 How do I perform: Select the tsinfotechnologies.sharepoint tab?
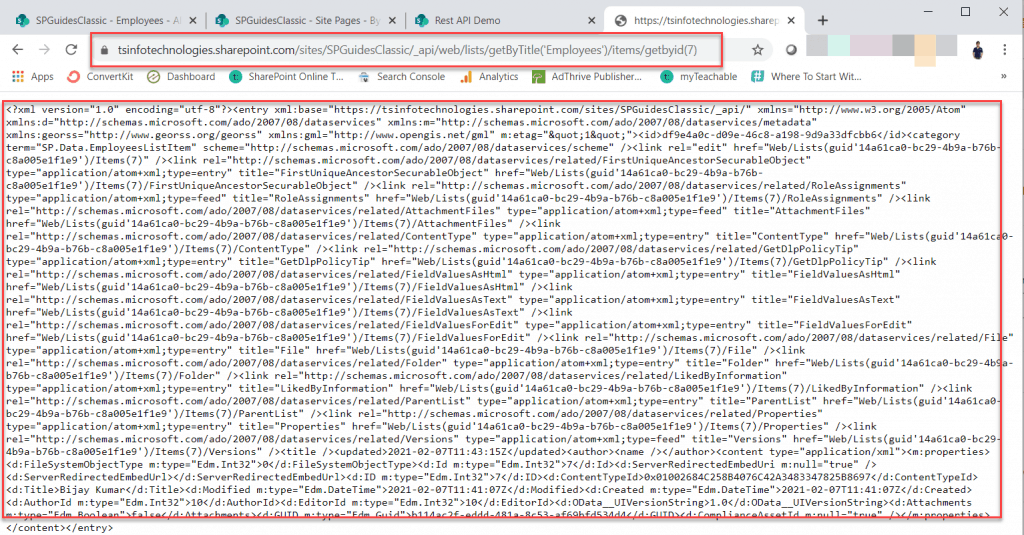(702, 20)
